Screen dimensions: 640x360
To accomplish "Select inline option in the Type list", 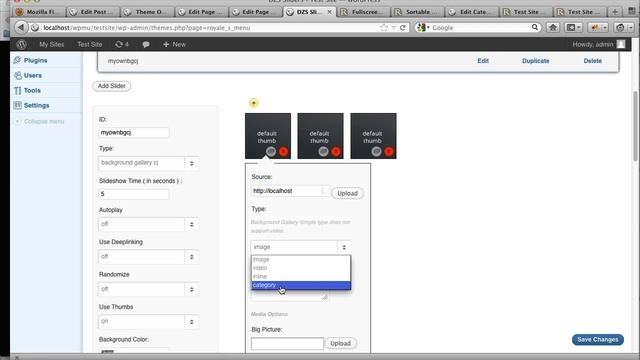I will (301, 276).
